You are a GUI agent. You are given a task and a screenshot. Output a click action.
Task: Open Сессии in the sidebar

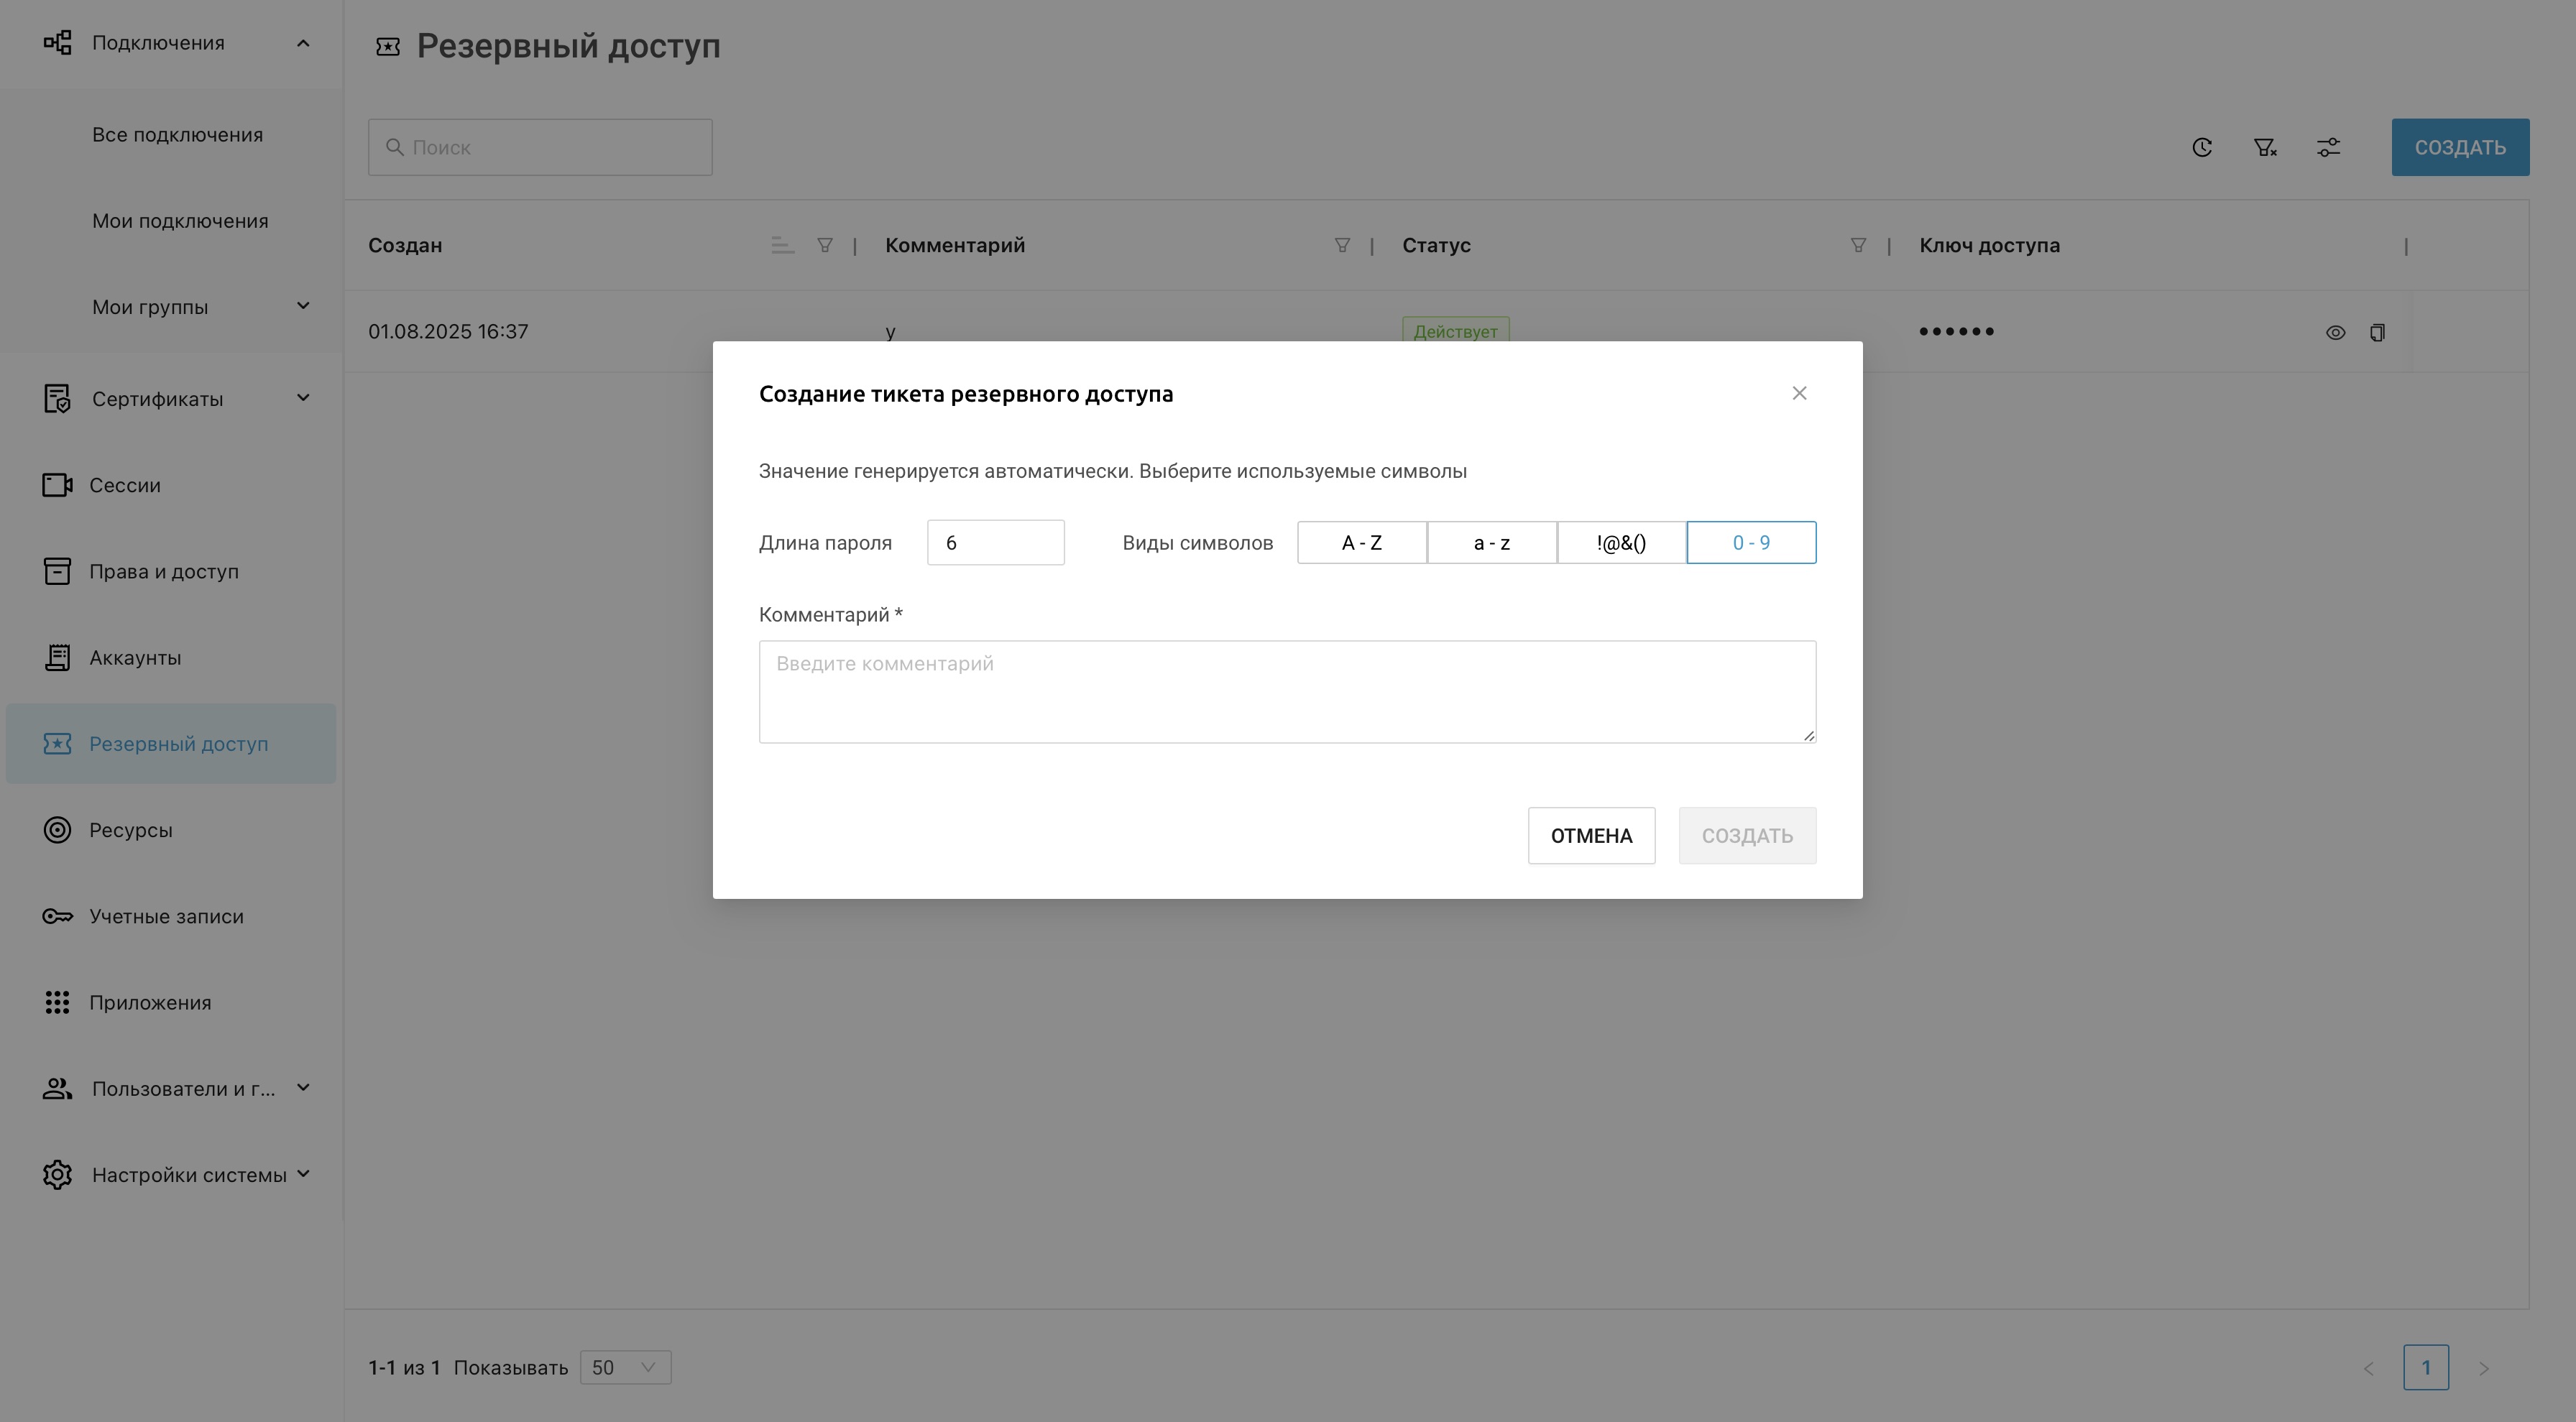click(124, 486)
